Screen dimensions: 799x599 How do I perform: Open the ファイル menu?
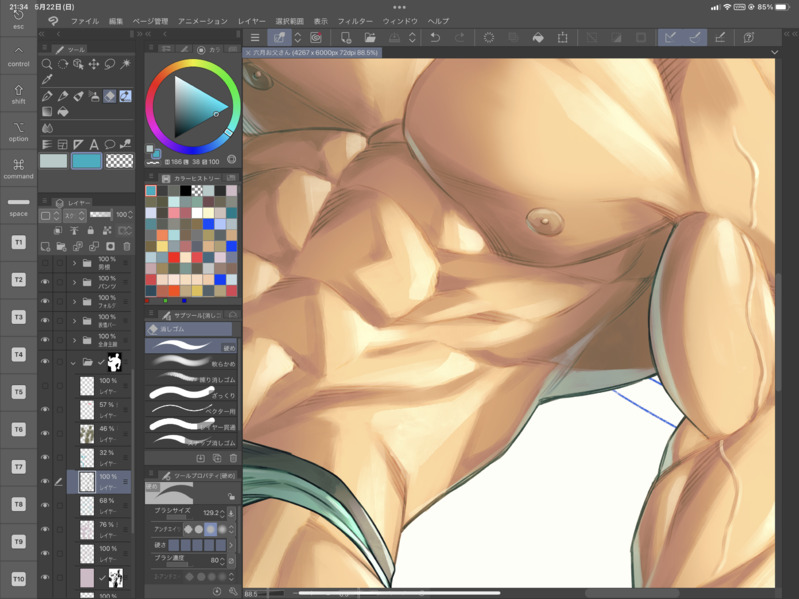point(85,21)
